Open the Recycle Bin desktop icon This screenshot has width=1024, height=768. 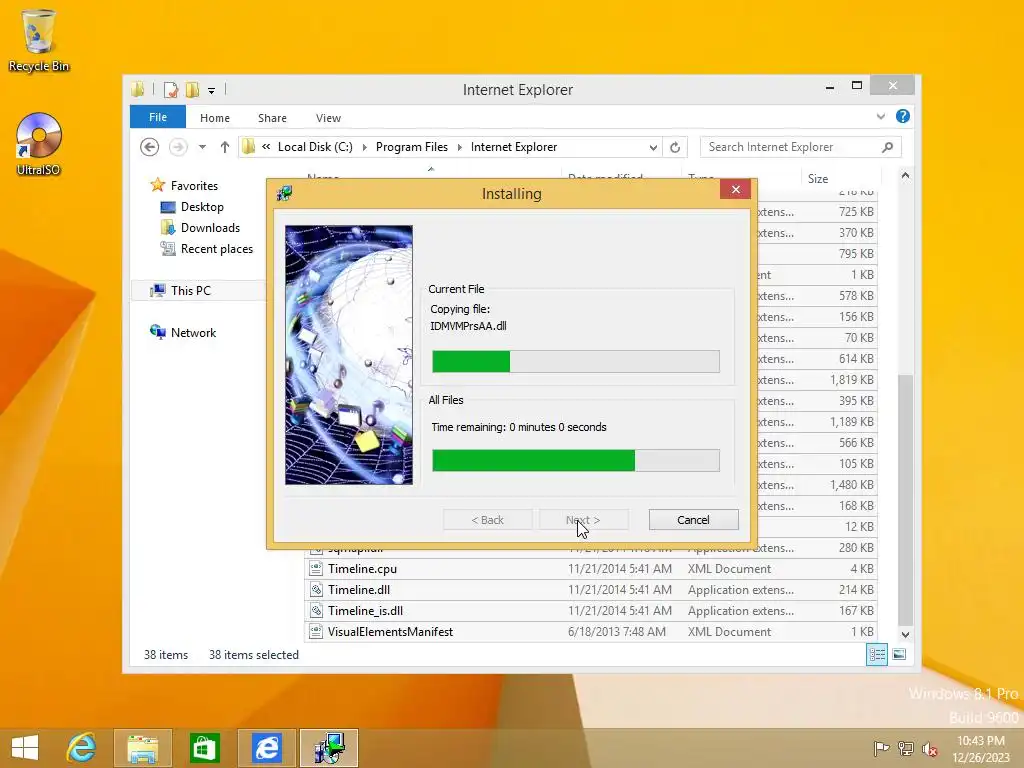39,40
